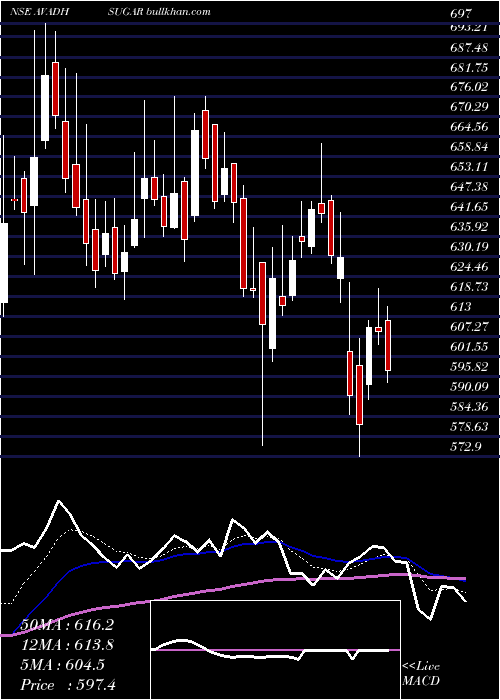Click the 572.9 price axis label
The width and height of the screenshot is (500, 700).
click(x=466, y=446)
